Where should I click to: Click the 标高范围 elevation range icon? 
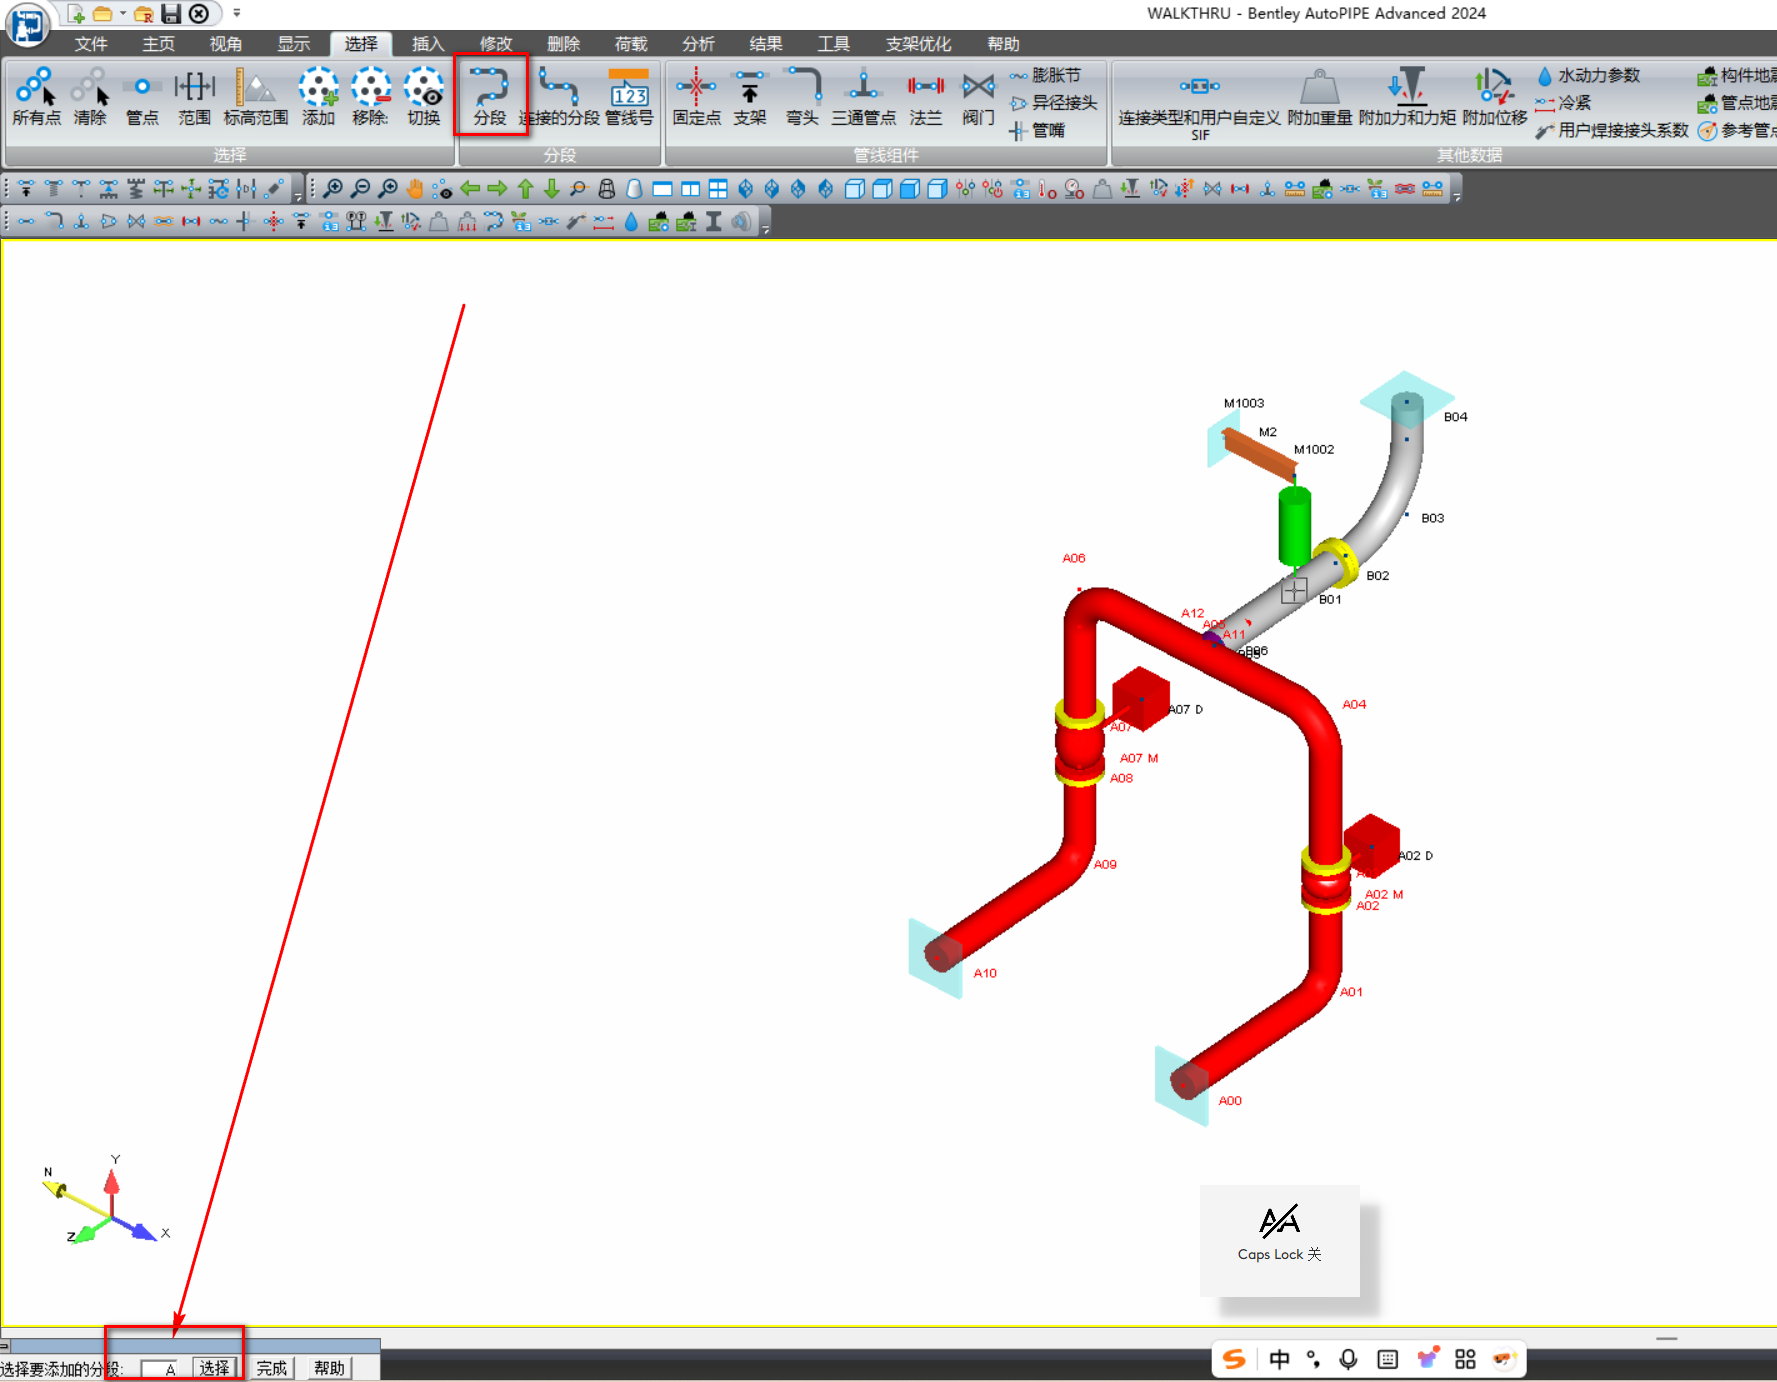(x=255, y=96)
